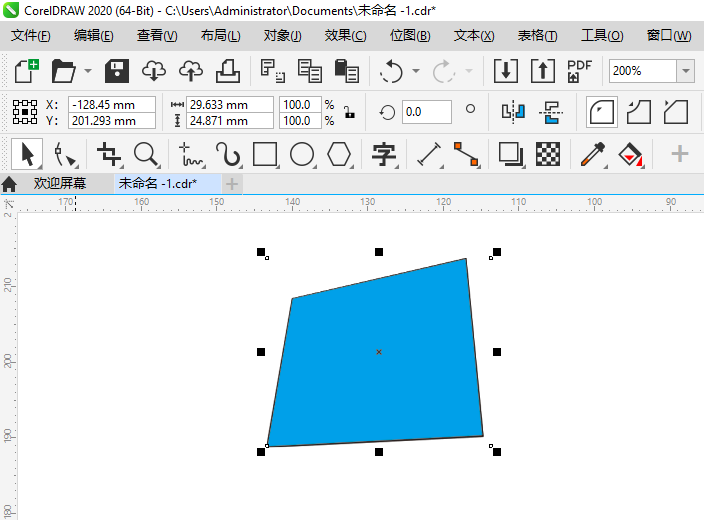The image size is (704, 520).
Task: Select the Crop tool
Action: (x=109, y=154)
